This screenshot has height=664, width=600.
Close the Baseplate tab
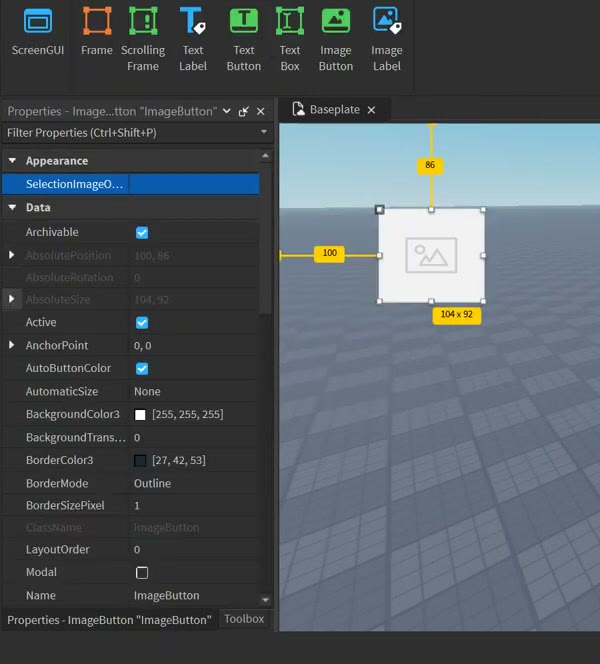pos(371,110)
